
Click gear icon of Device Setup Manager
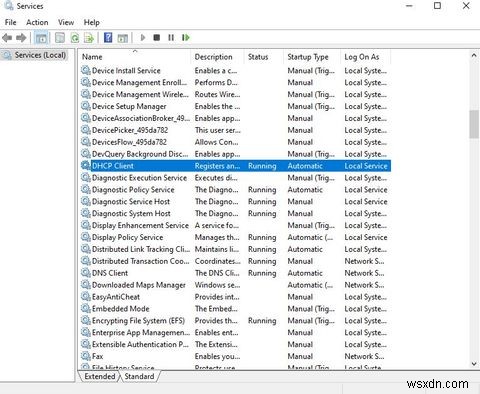[x=86, y=106]
